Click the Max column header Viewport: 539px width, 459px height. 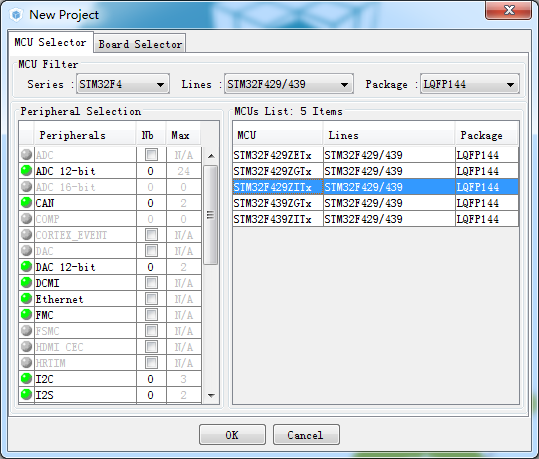(x=184, y=135)
